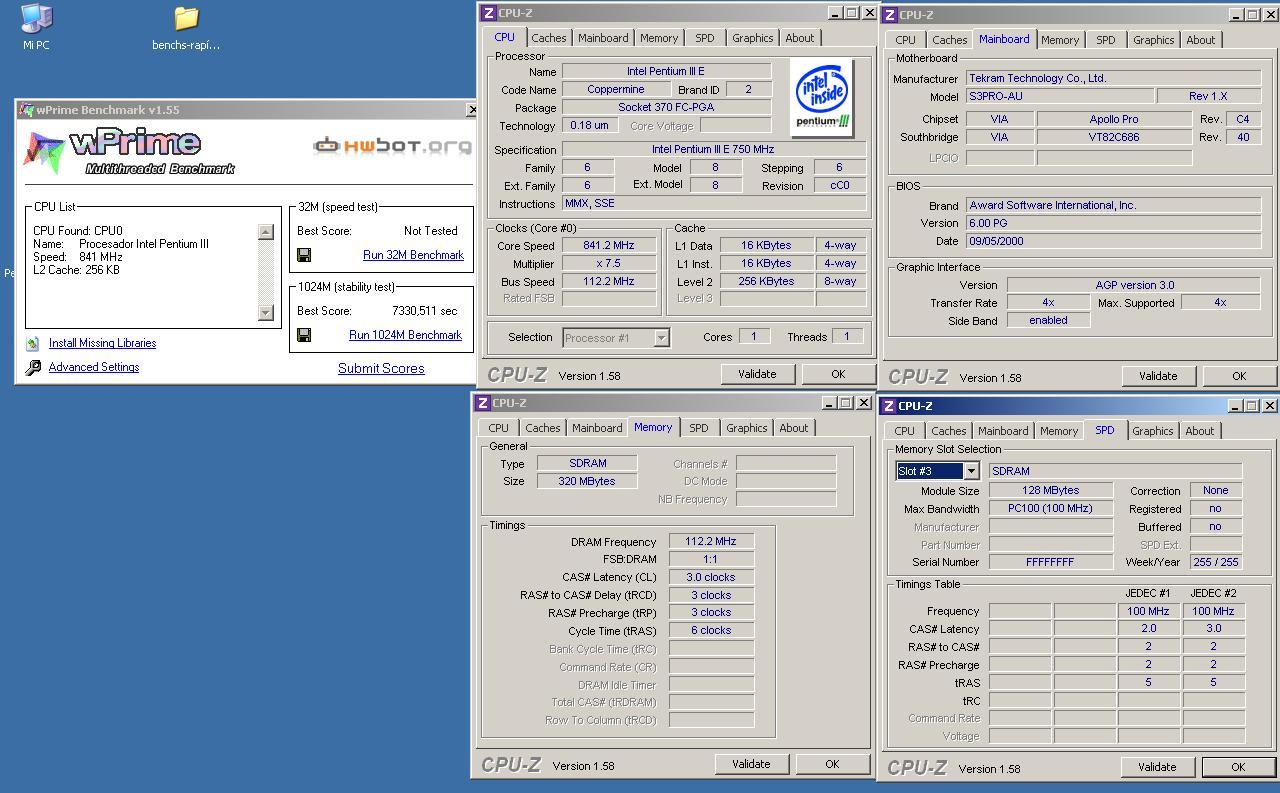Open About tab in the CPU window
This screenshot has width=1280, height=793.
[800, 38]
